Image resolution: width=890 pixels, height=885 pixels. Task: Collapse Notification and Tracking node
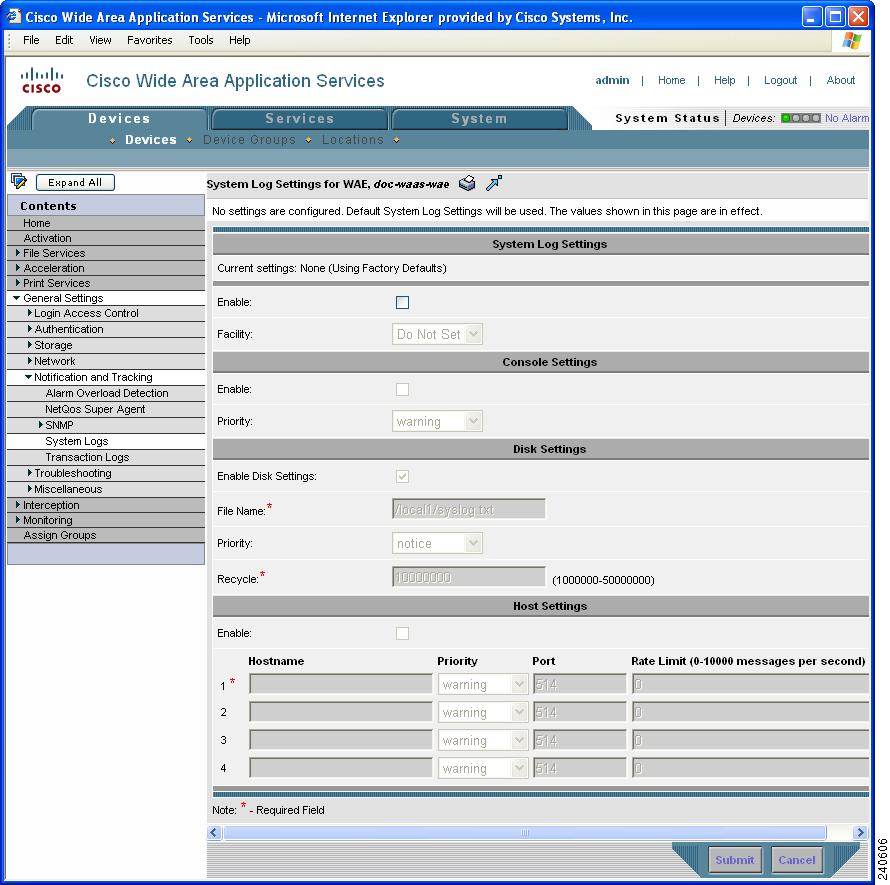pyautogui.click(x=28, y=377)
